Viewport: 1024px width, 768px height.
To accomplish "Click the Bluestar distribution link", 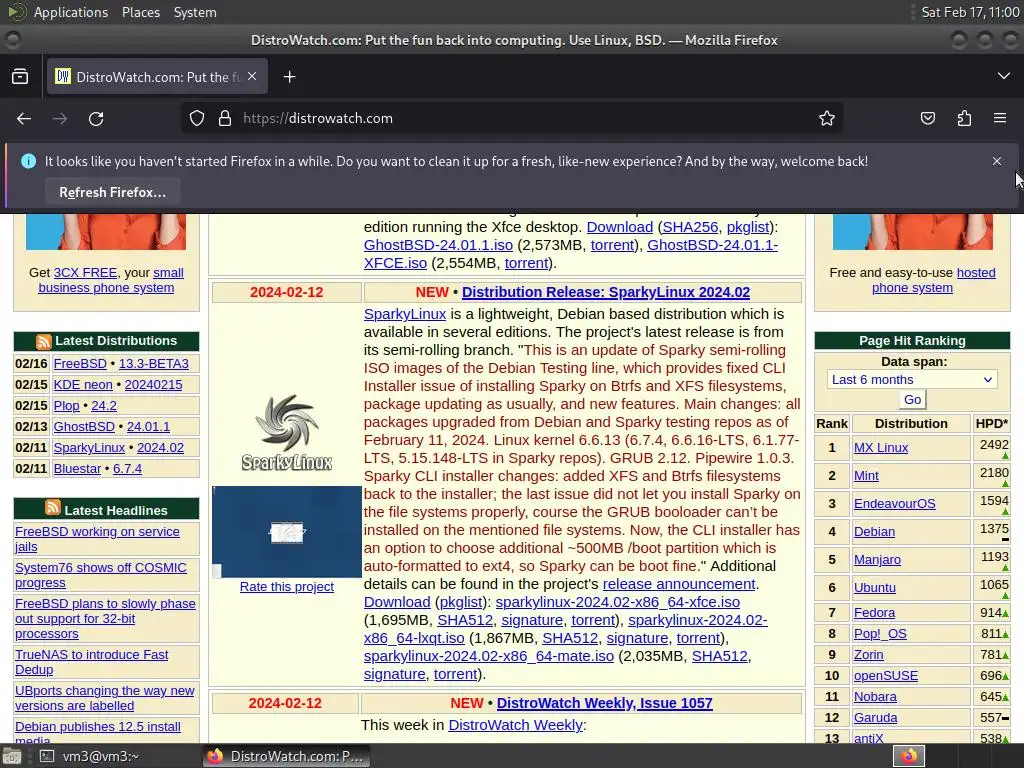I will (x=77, y=469).
